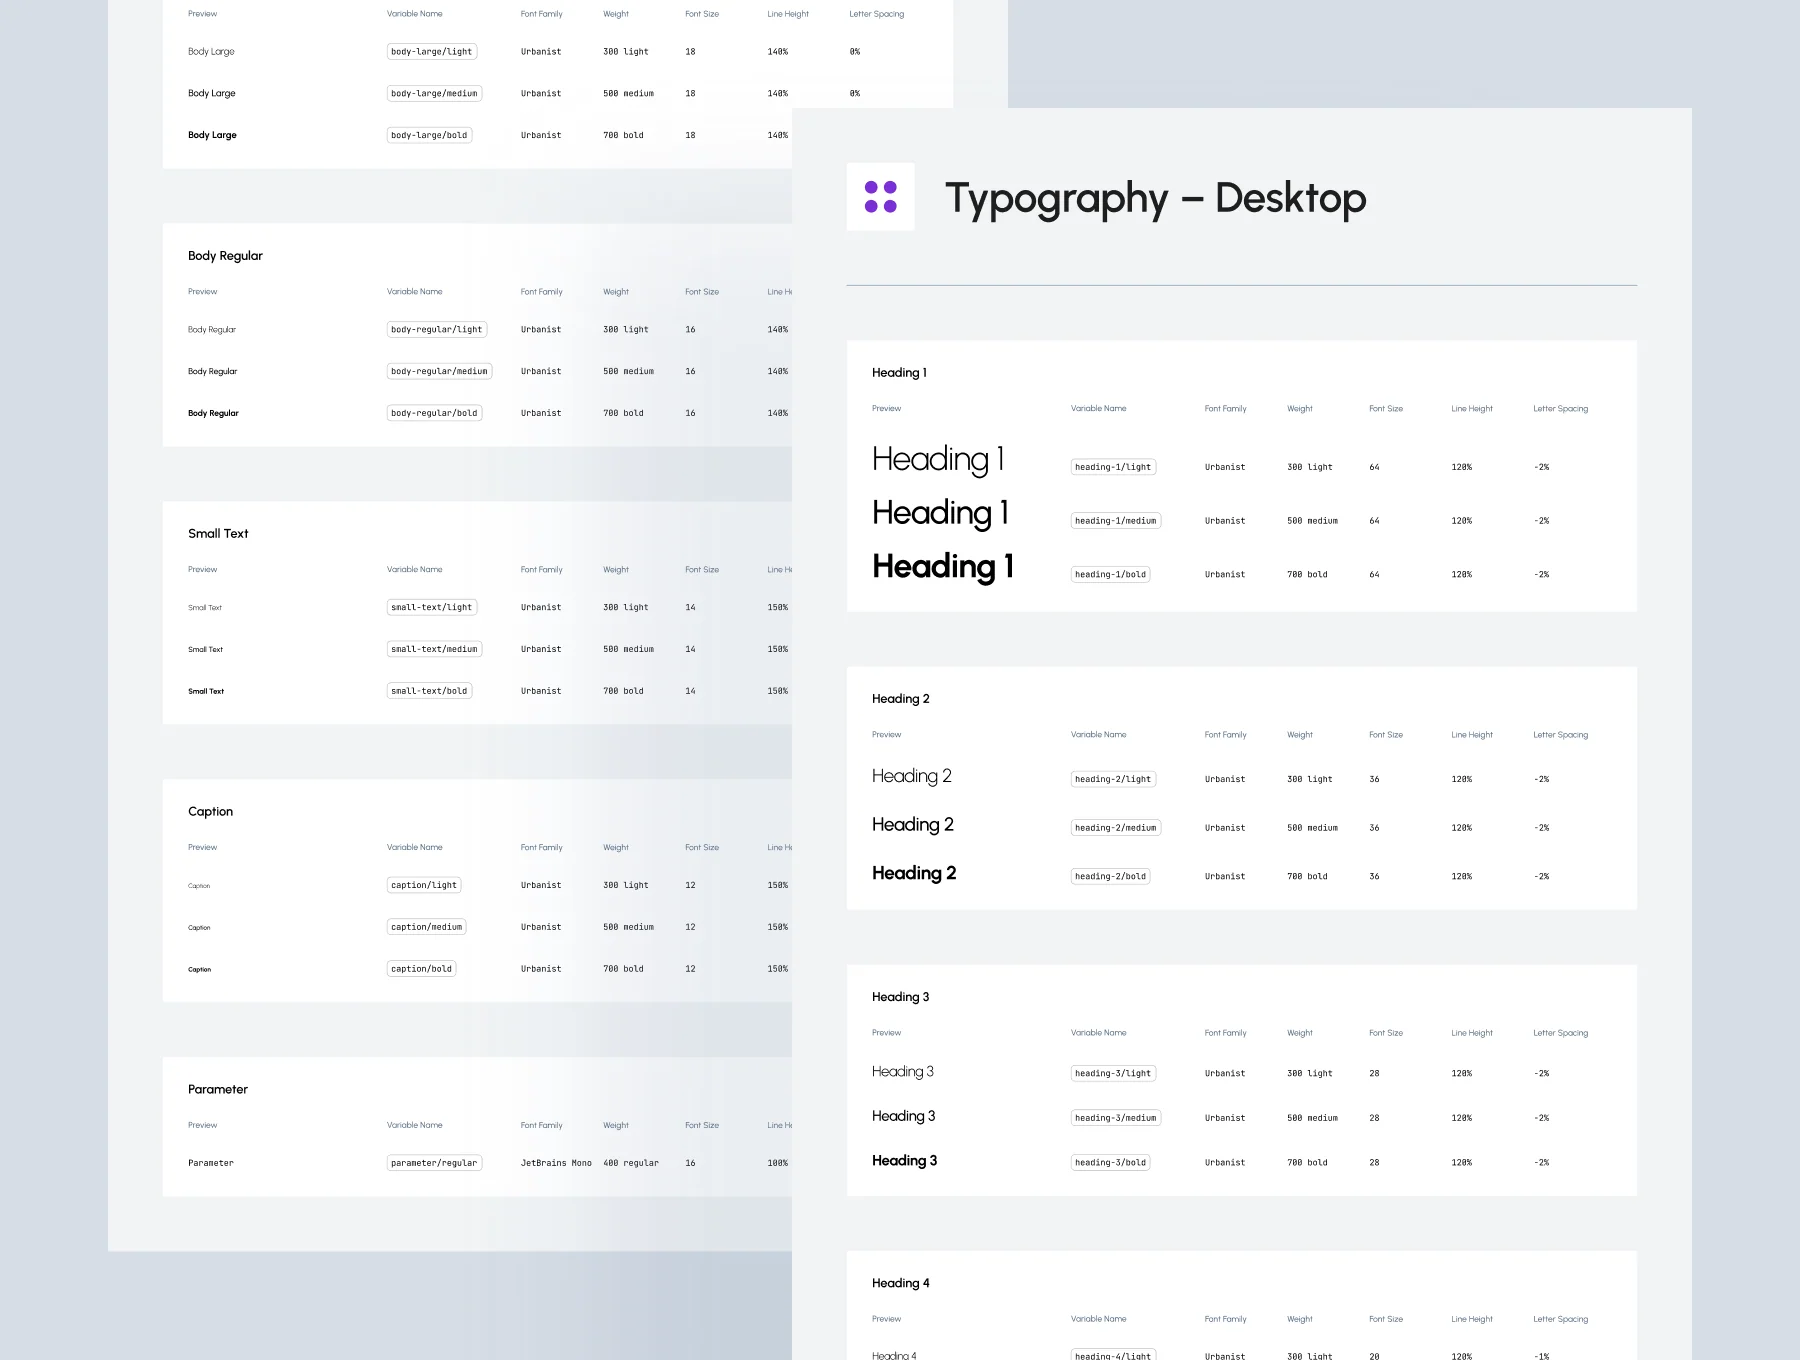
Task: Click font size 14 in small-text/medium row
Action: click(x=690, y=650)
